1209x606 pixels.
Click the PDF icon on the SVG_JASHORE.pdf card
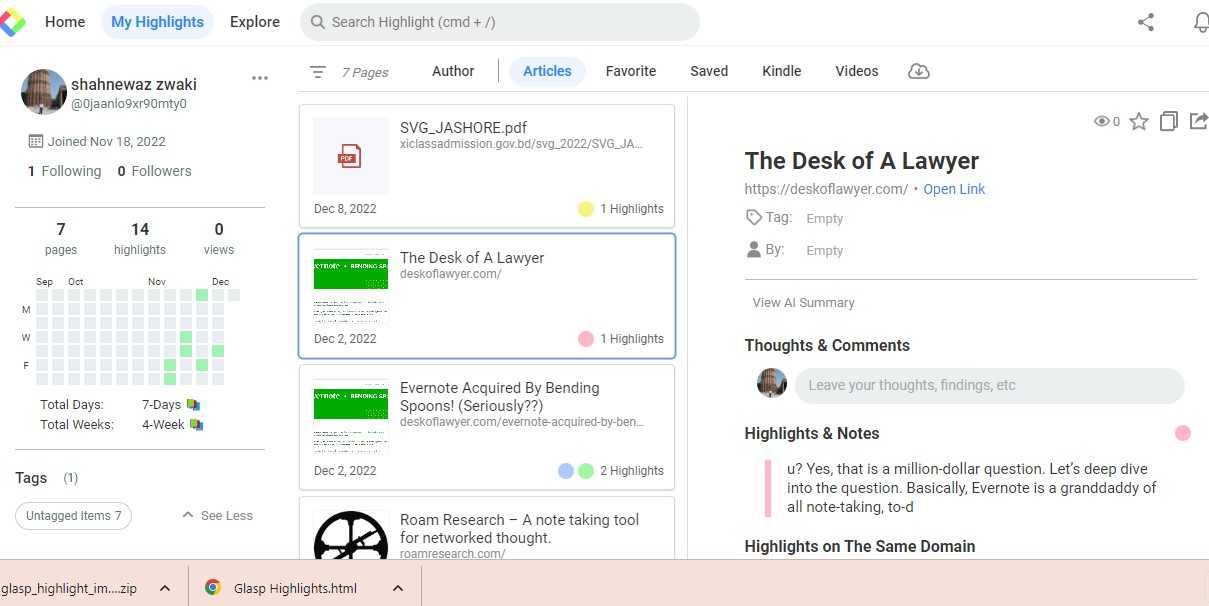coord(348,156)
